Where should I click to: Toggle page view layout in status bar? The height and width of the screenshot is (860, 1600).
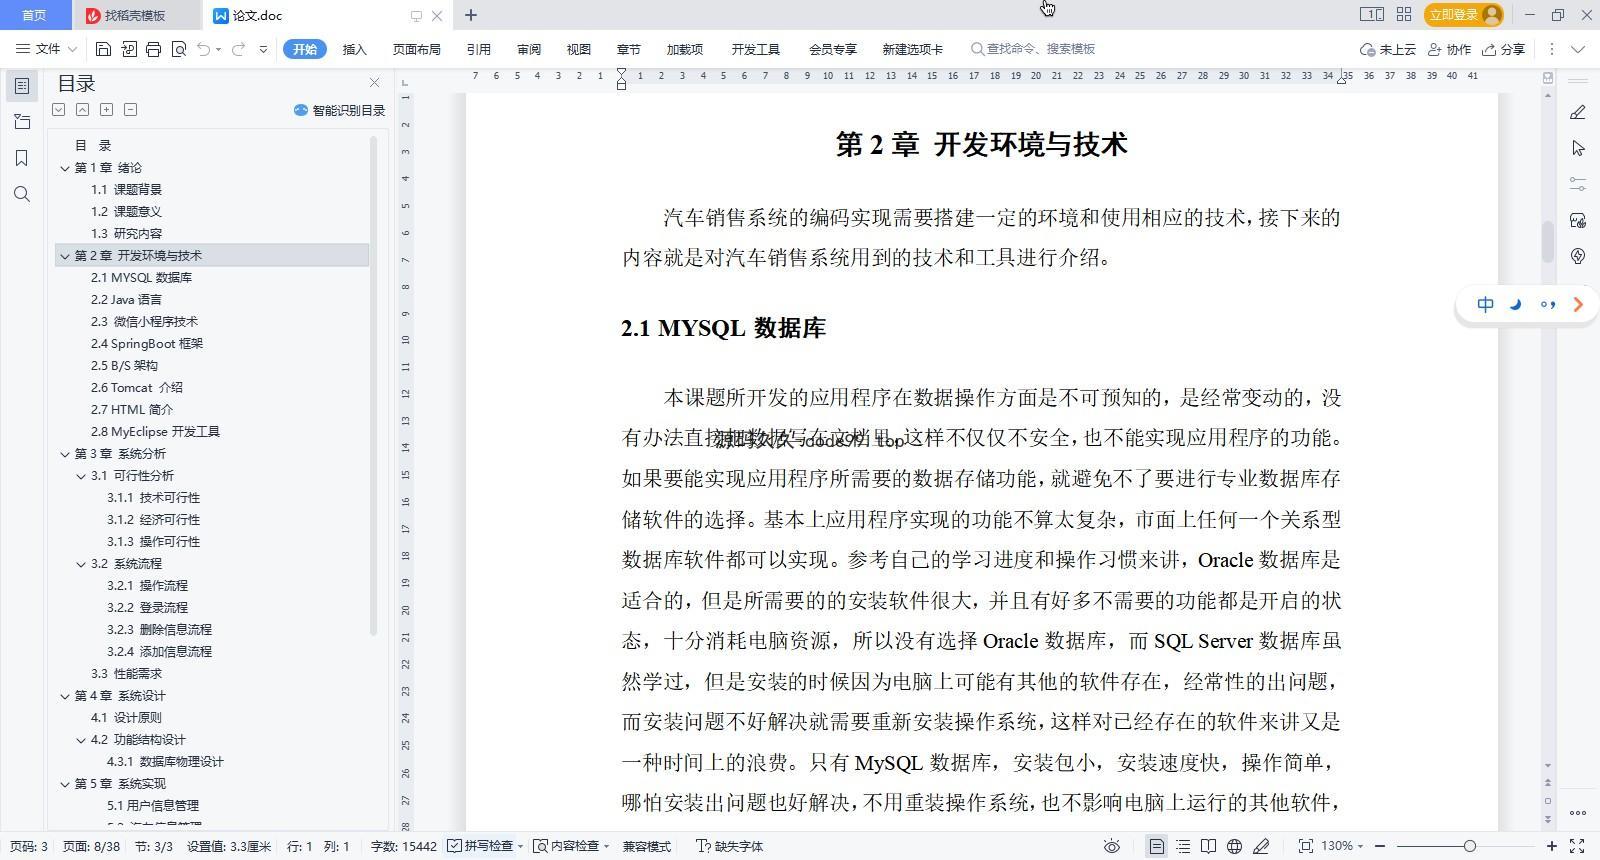point(1156,846)
